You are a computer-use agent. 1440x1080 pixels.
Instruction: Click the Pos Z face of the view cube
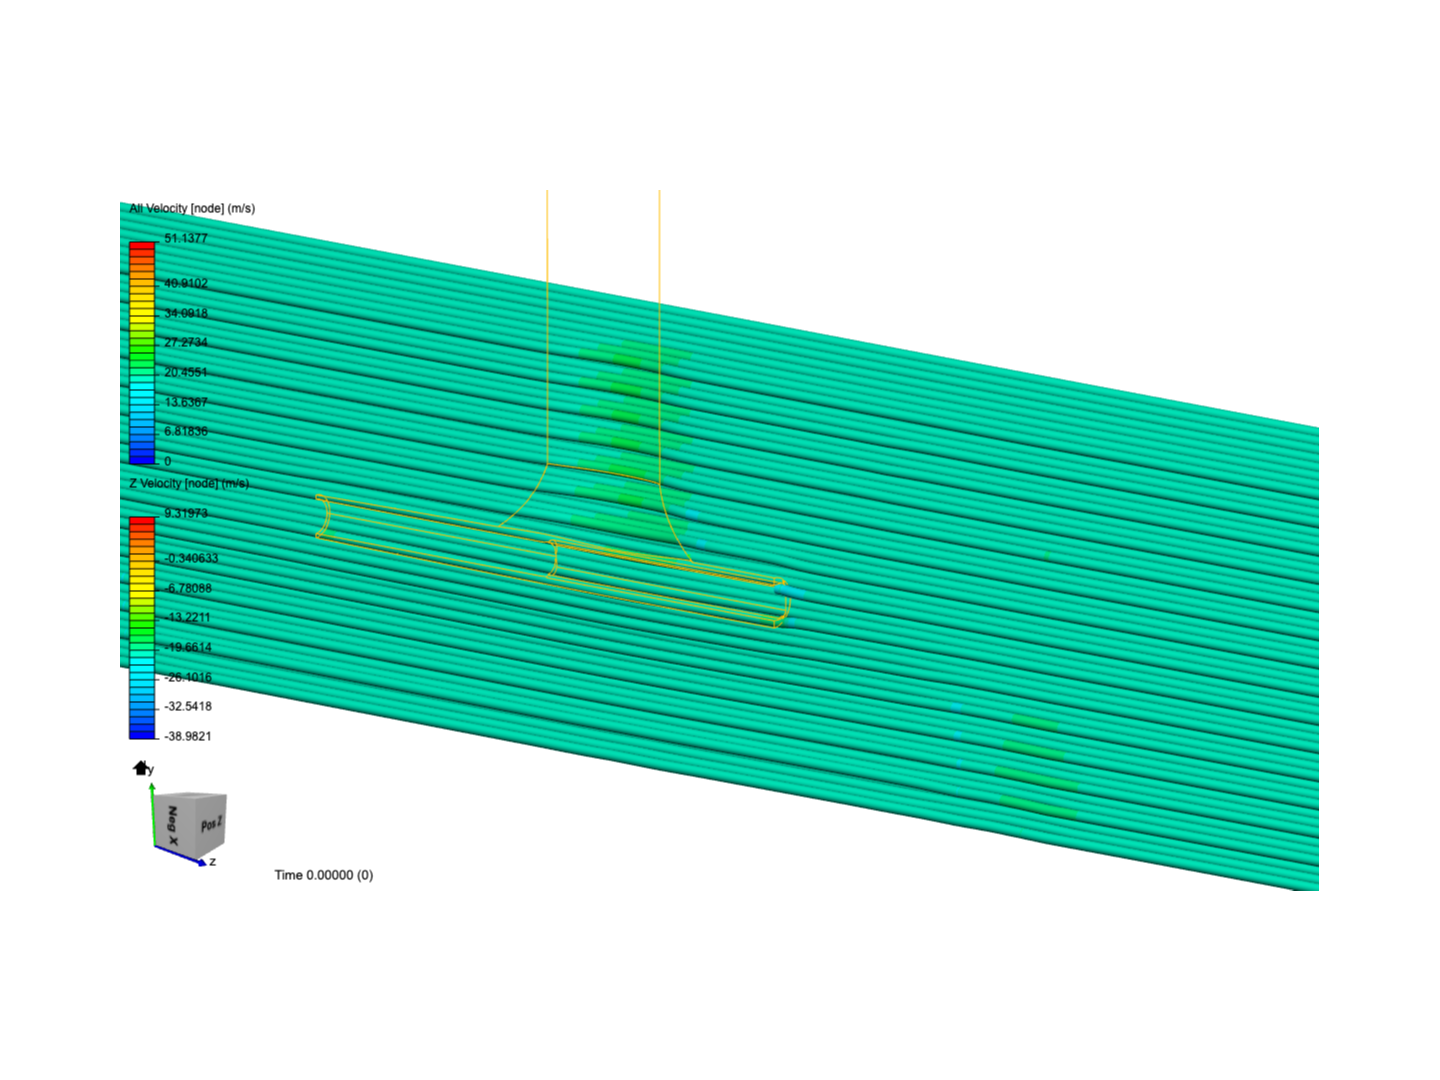coord(210,824)
